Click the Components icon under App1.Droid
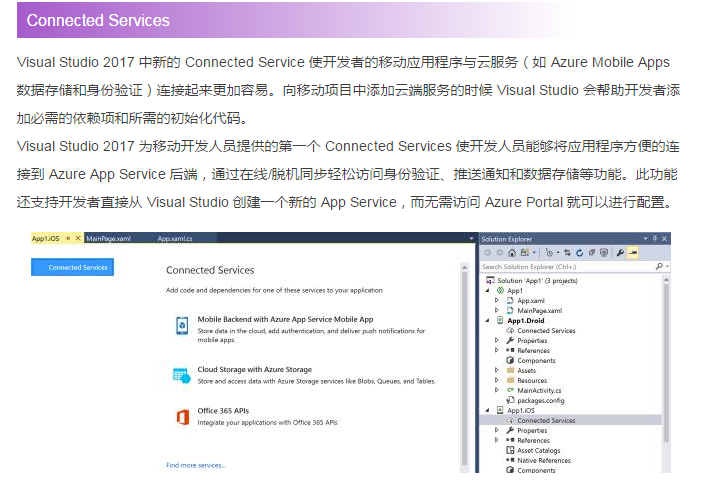 pyautogui.click(x=510, y=361)
